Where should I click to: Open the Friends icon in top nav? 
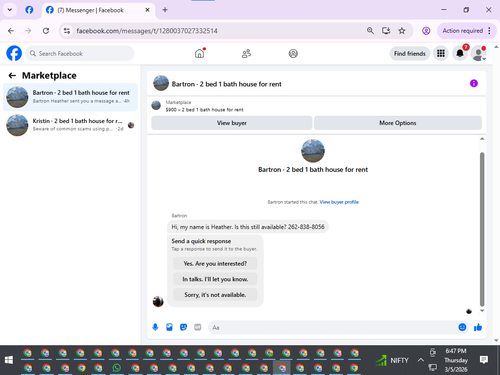coord(246,53)
